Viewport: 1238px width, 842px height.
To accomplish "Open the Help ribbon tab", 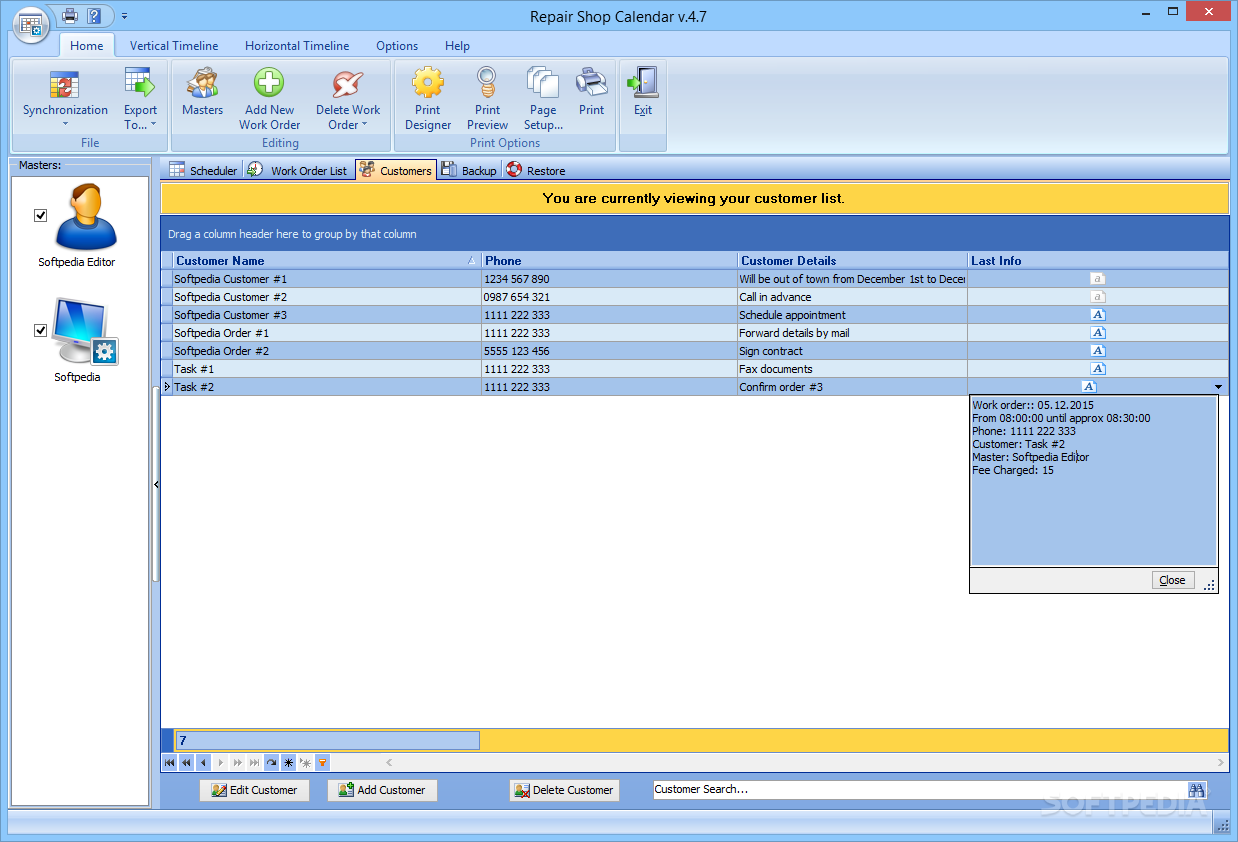I will pos(457,46).
